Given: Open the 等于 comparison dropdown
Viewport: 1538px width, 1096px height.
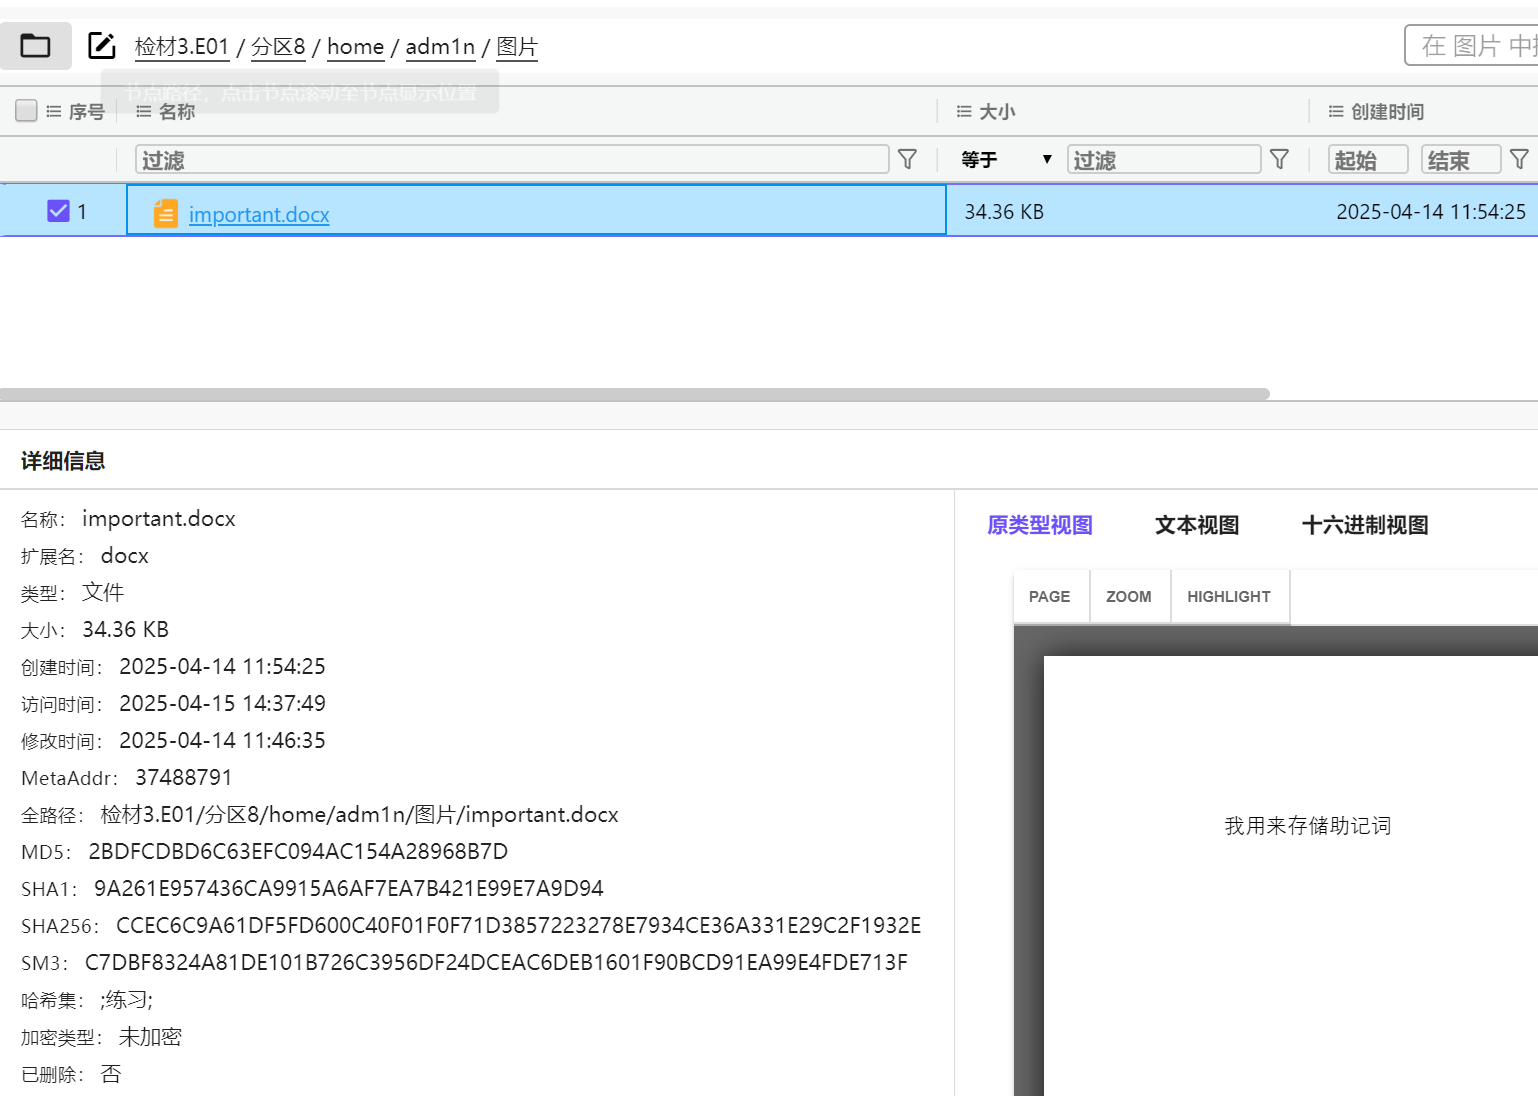Looking at the screenshot, I should tap(1006, 159).
